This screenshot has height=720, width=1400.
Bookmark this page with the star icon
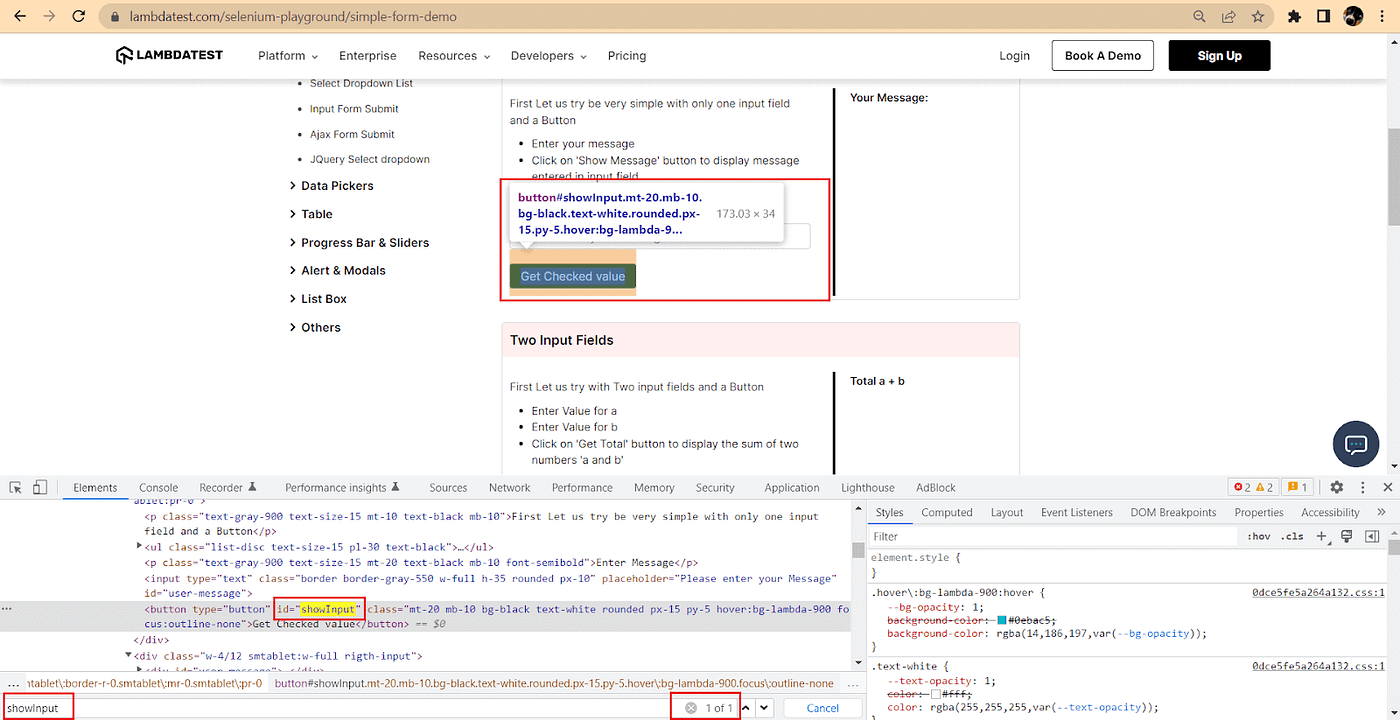click(1258, 17)
